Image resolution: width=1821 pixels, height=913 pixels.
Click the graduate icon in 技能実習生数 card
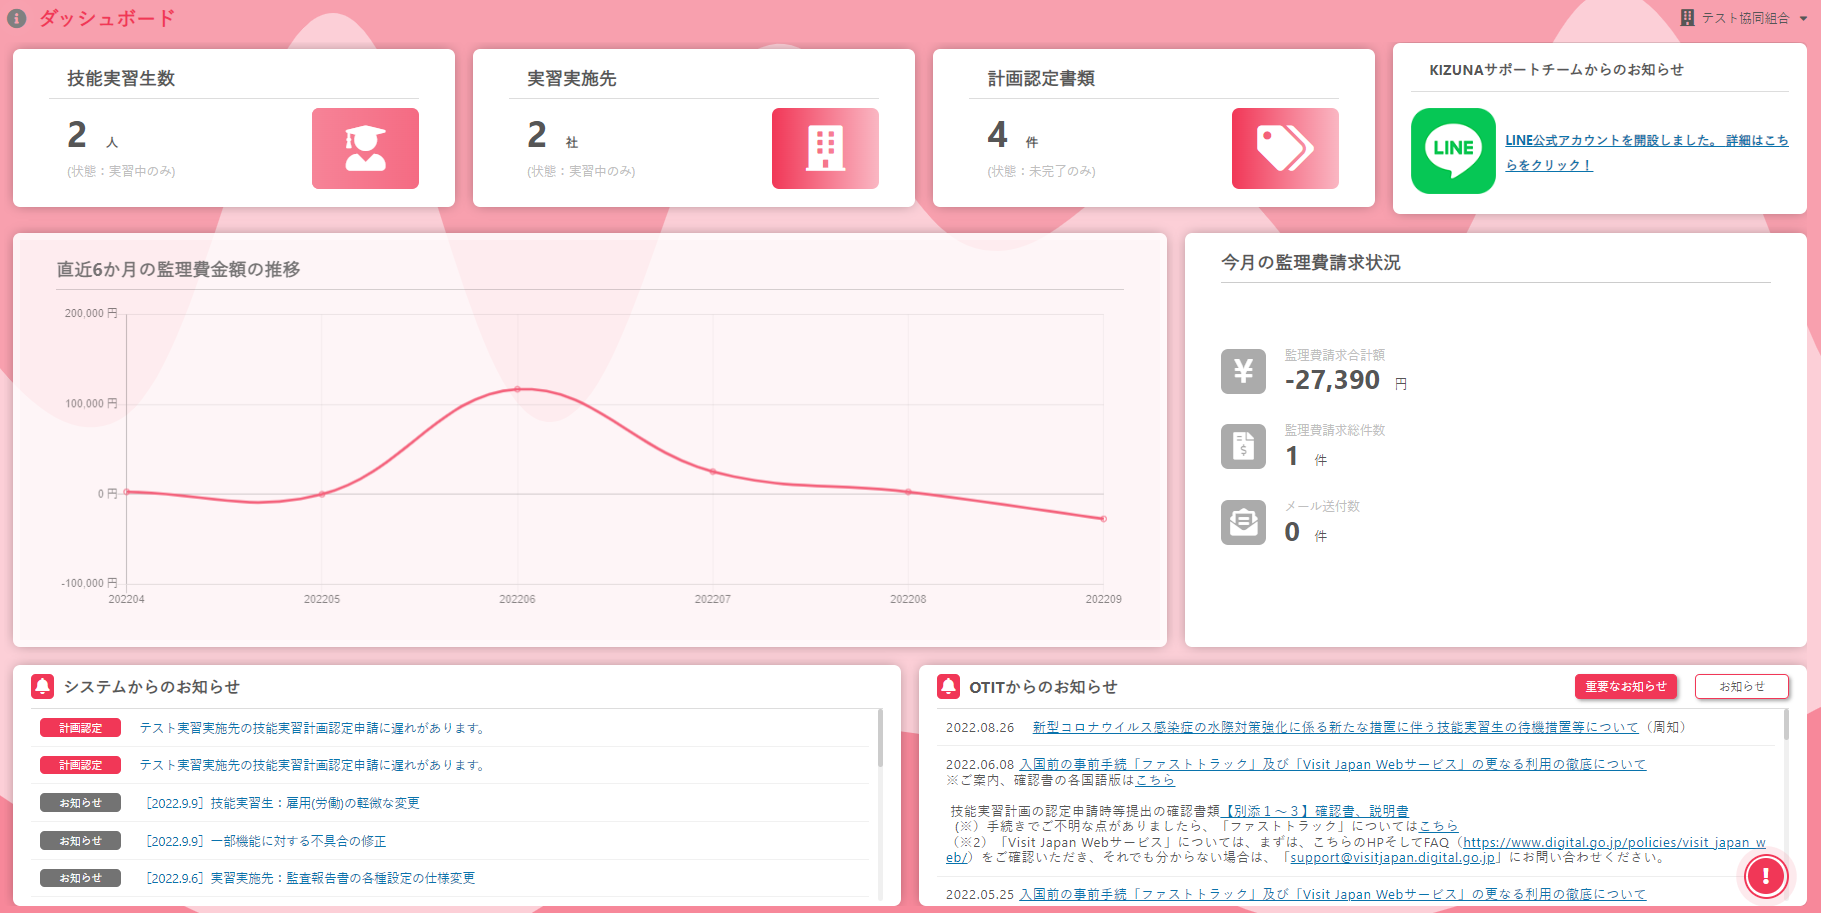click(365, 149)
